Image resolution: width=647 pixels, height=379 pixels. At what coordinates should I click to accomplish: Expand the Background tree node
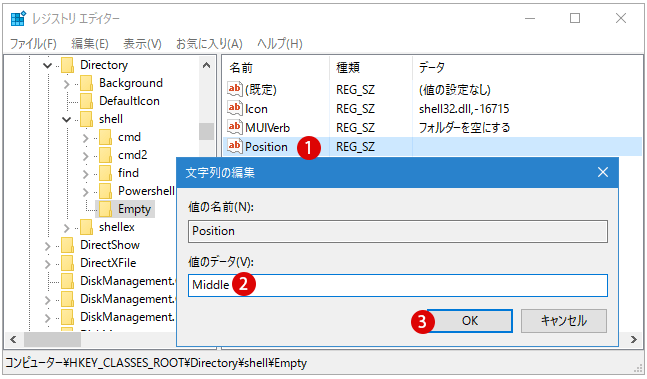[x=66, y=84]
